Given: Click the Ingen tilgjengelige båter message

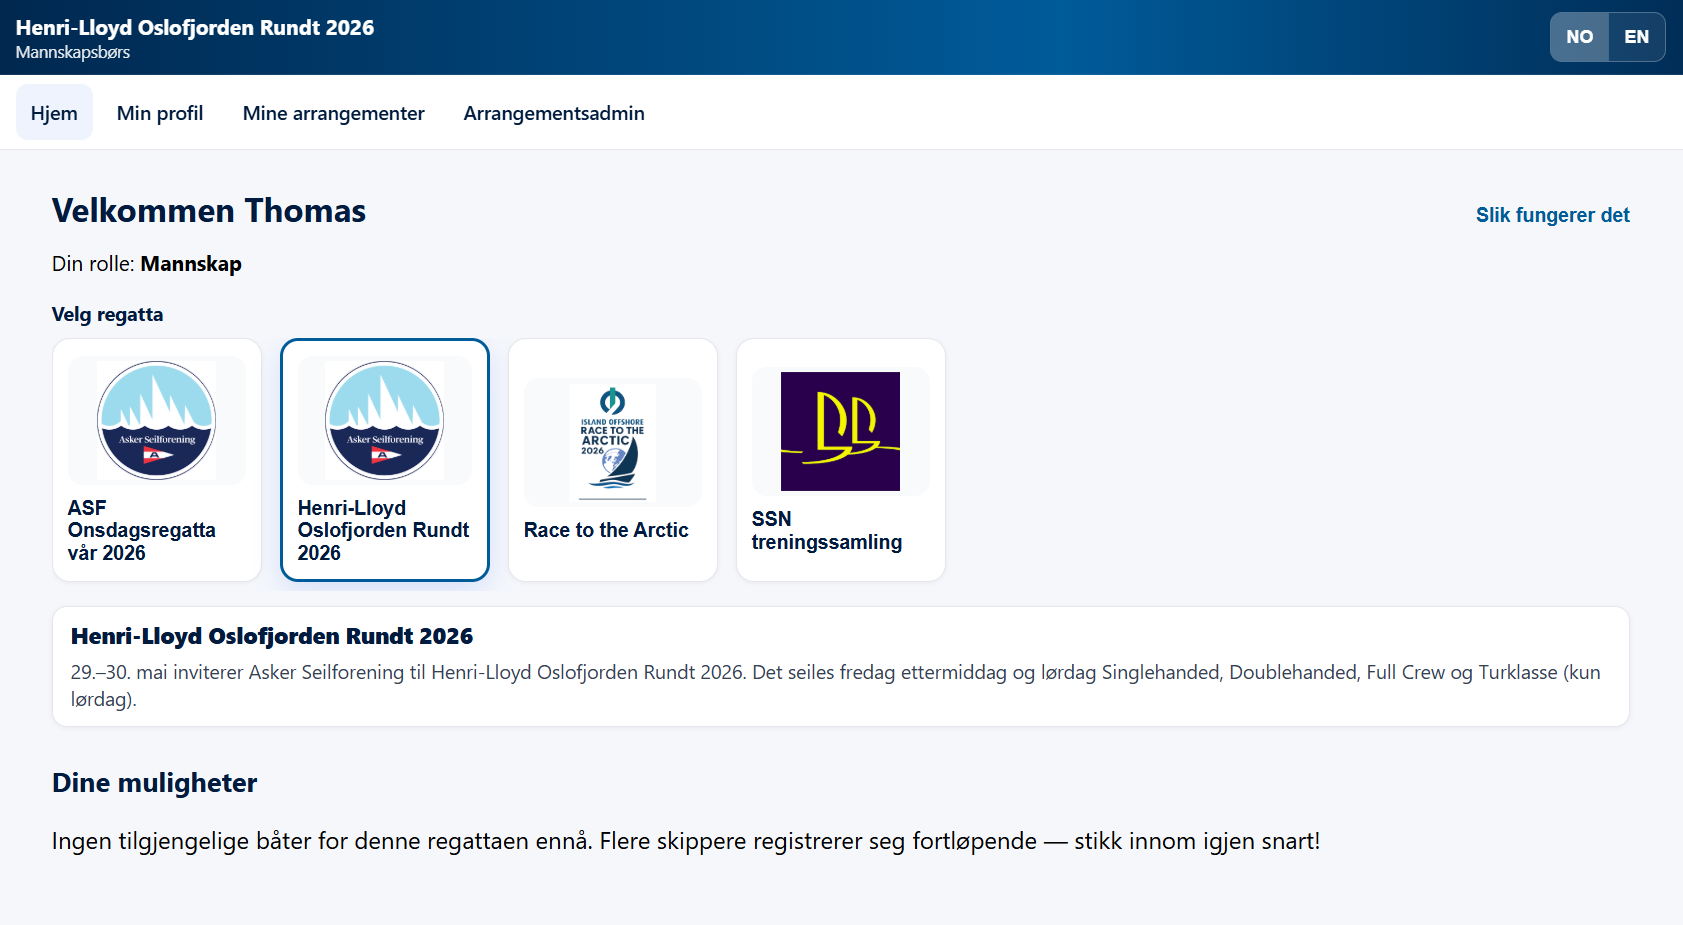Looking at the screenshot, I should coord(686,841).
